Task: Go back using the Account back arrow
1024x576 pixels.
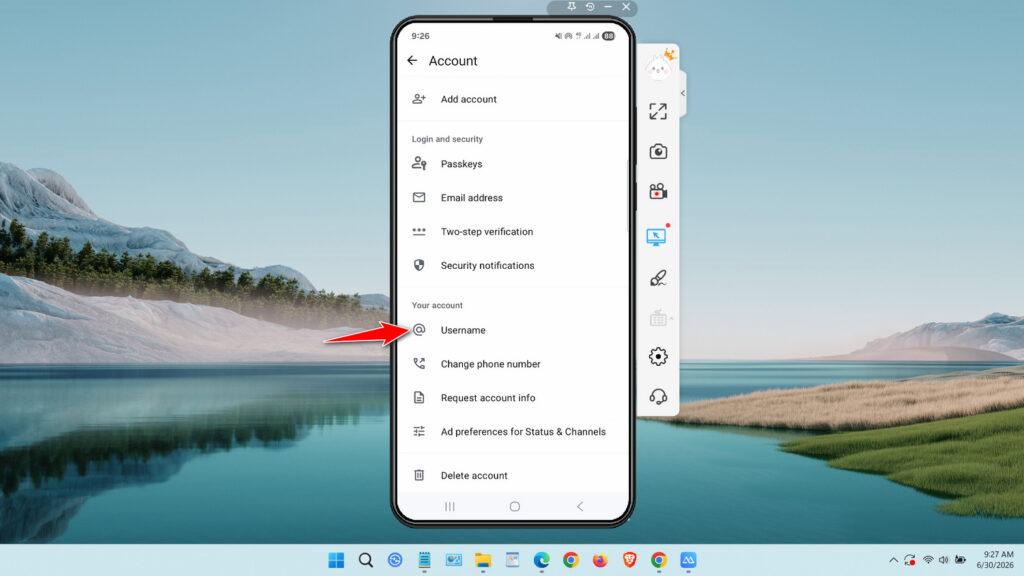Action: tap(412, 61)
